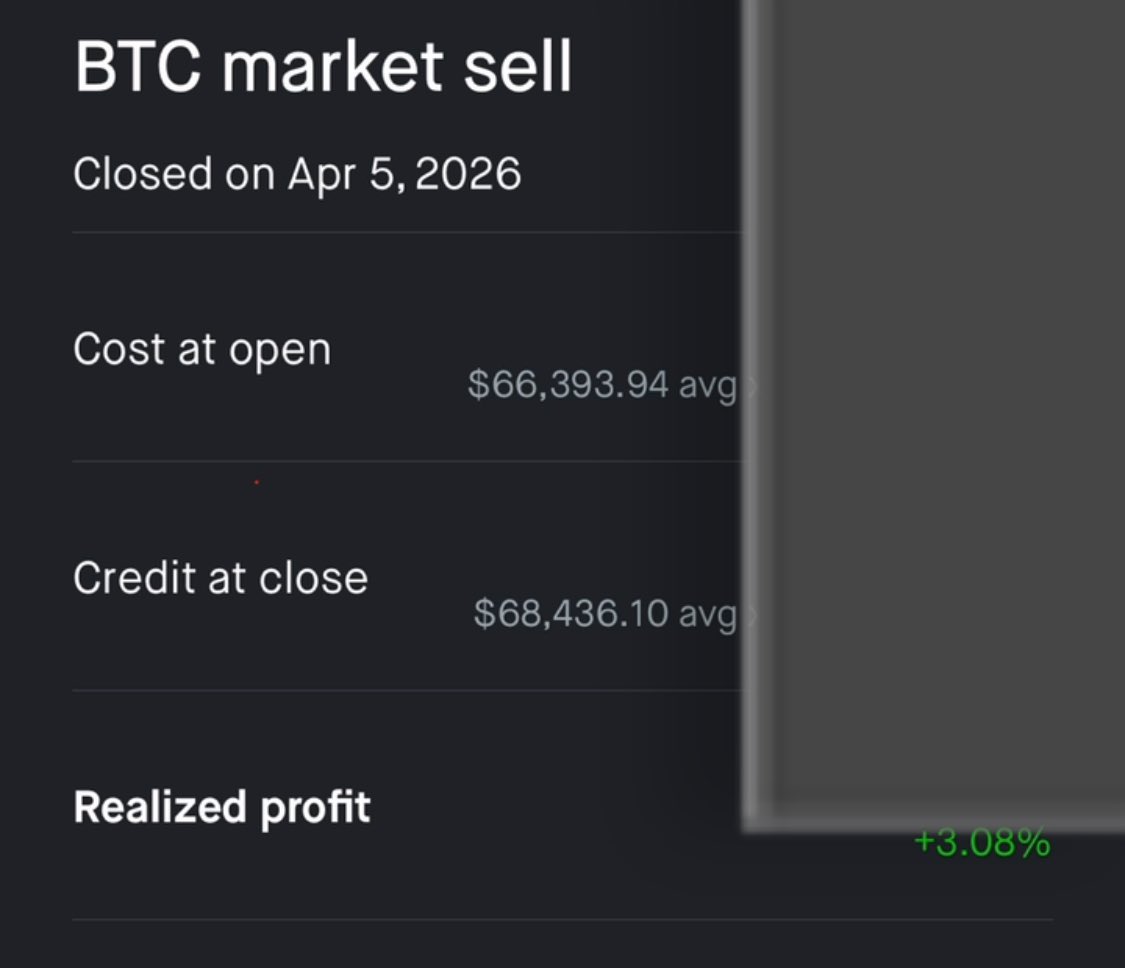
Task: Select the "Cost at open" label
Action: click(x=202, y=350)
